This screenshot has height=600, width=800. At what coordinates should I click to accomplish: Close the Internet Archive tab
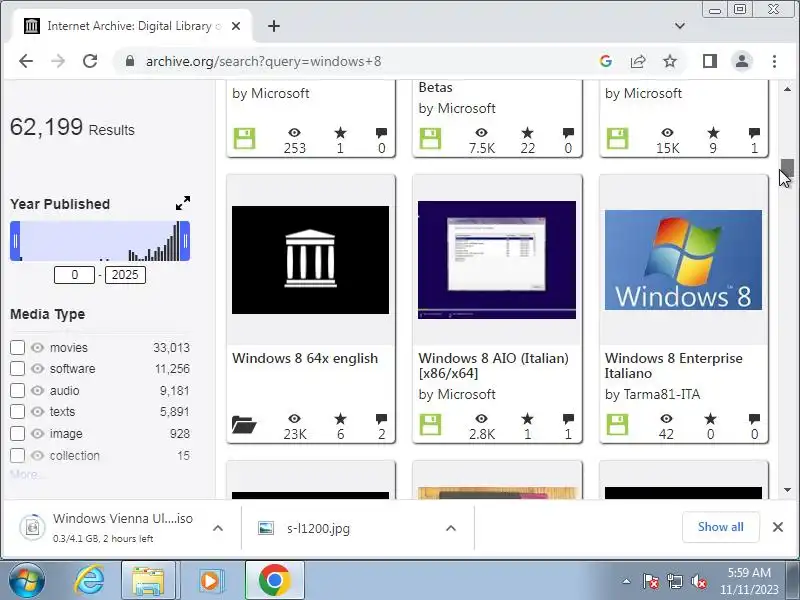[x=236, y=26]
